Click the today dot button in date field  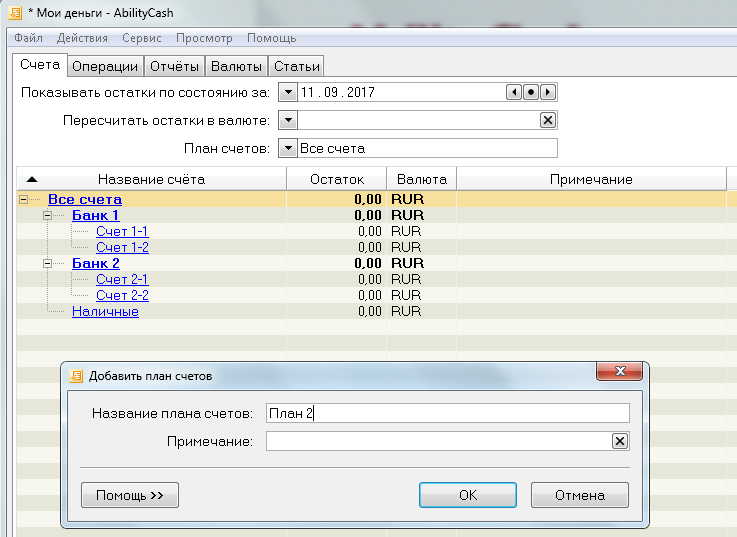click(x=531, y=92)
